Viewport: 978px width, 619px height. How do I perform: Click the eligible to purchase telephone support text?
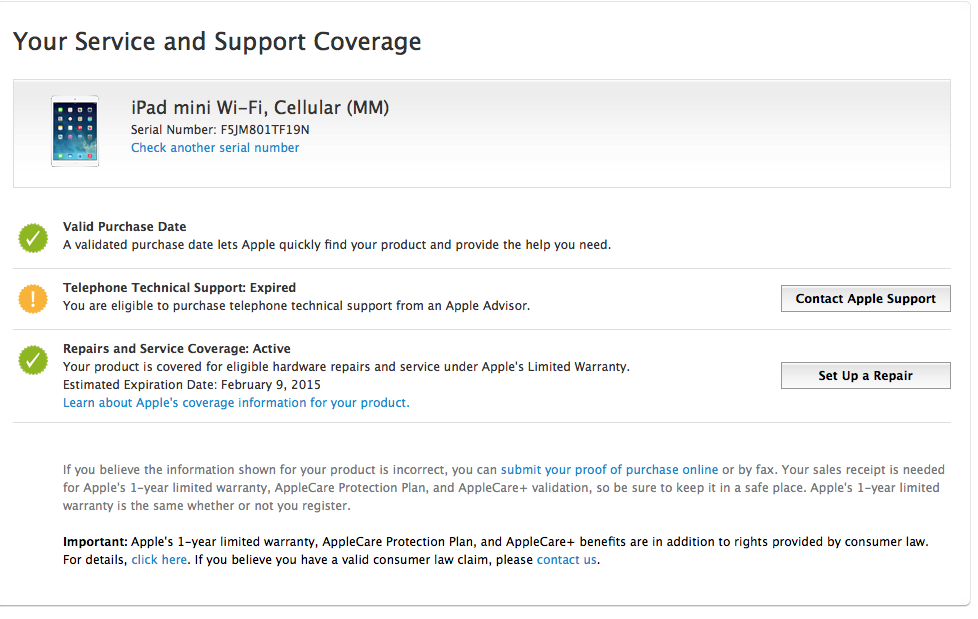pyautogui.click(x=296, y=306)
